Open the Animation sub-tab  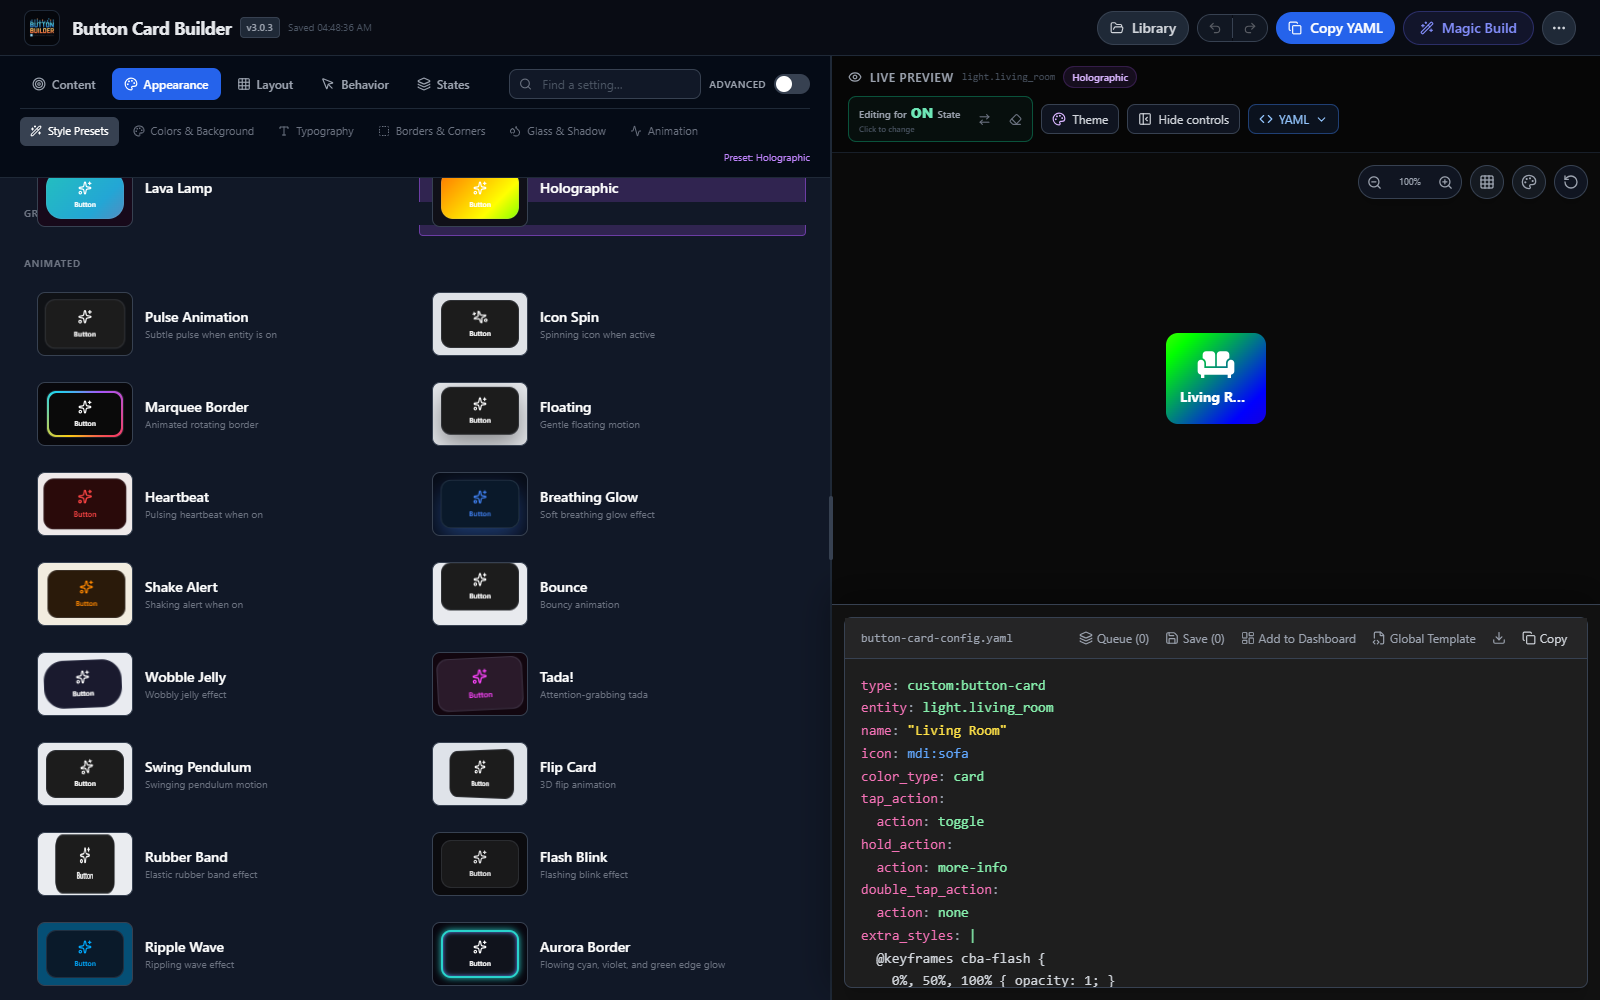(x=664, y=131)
